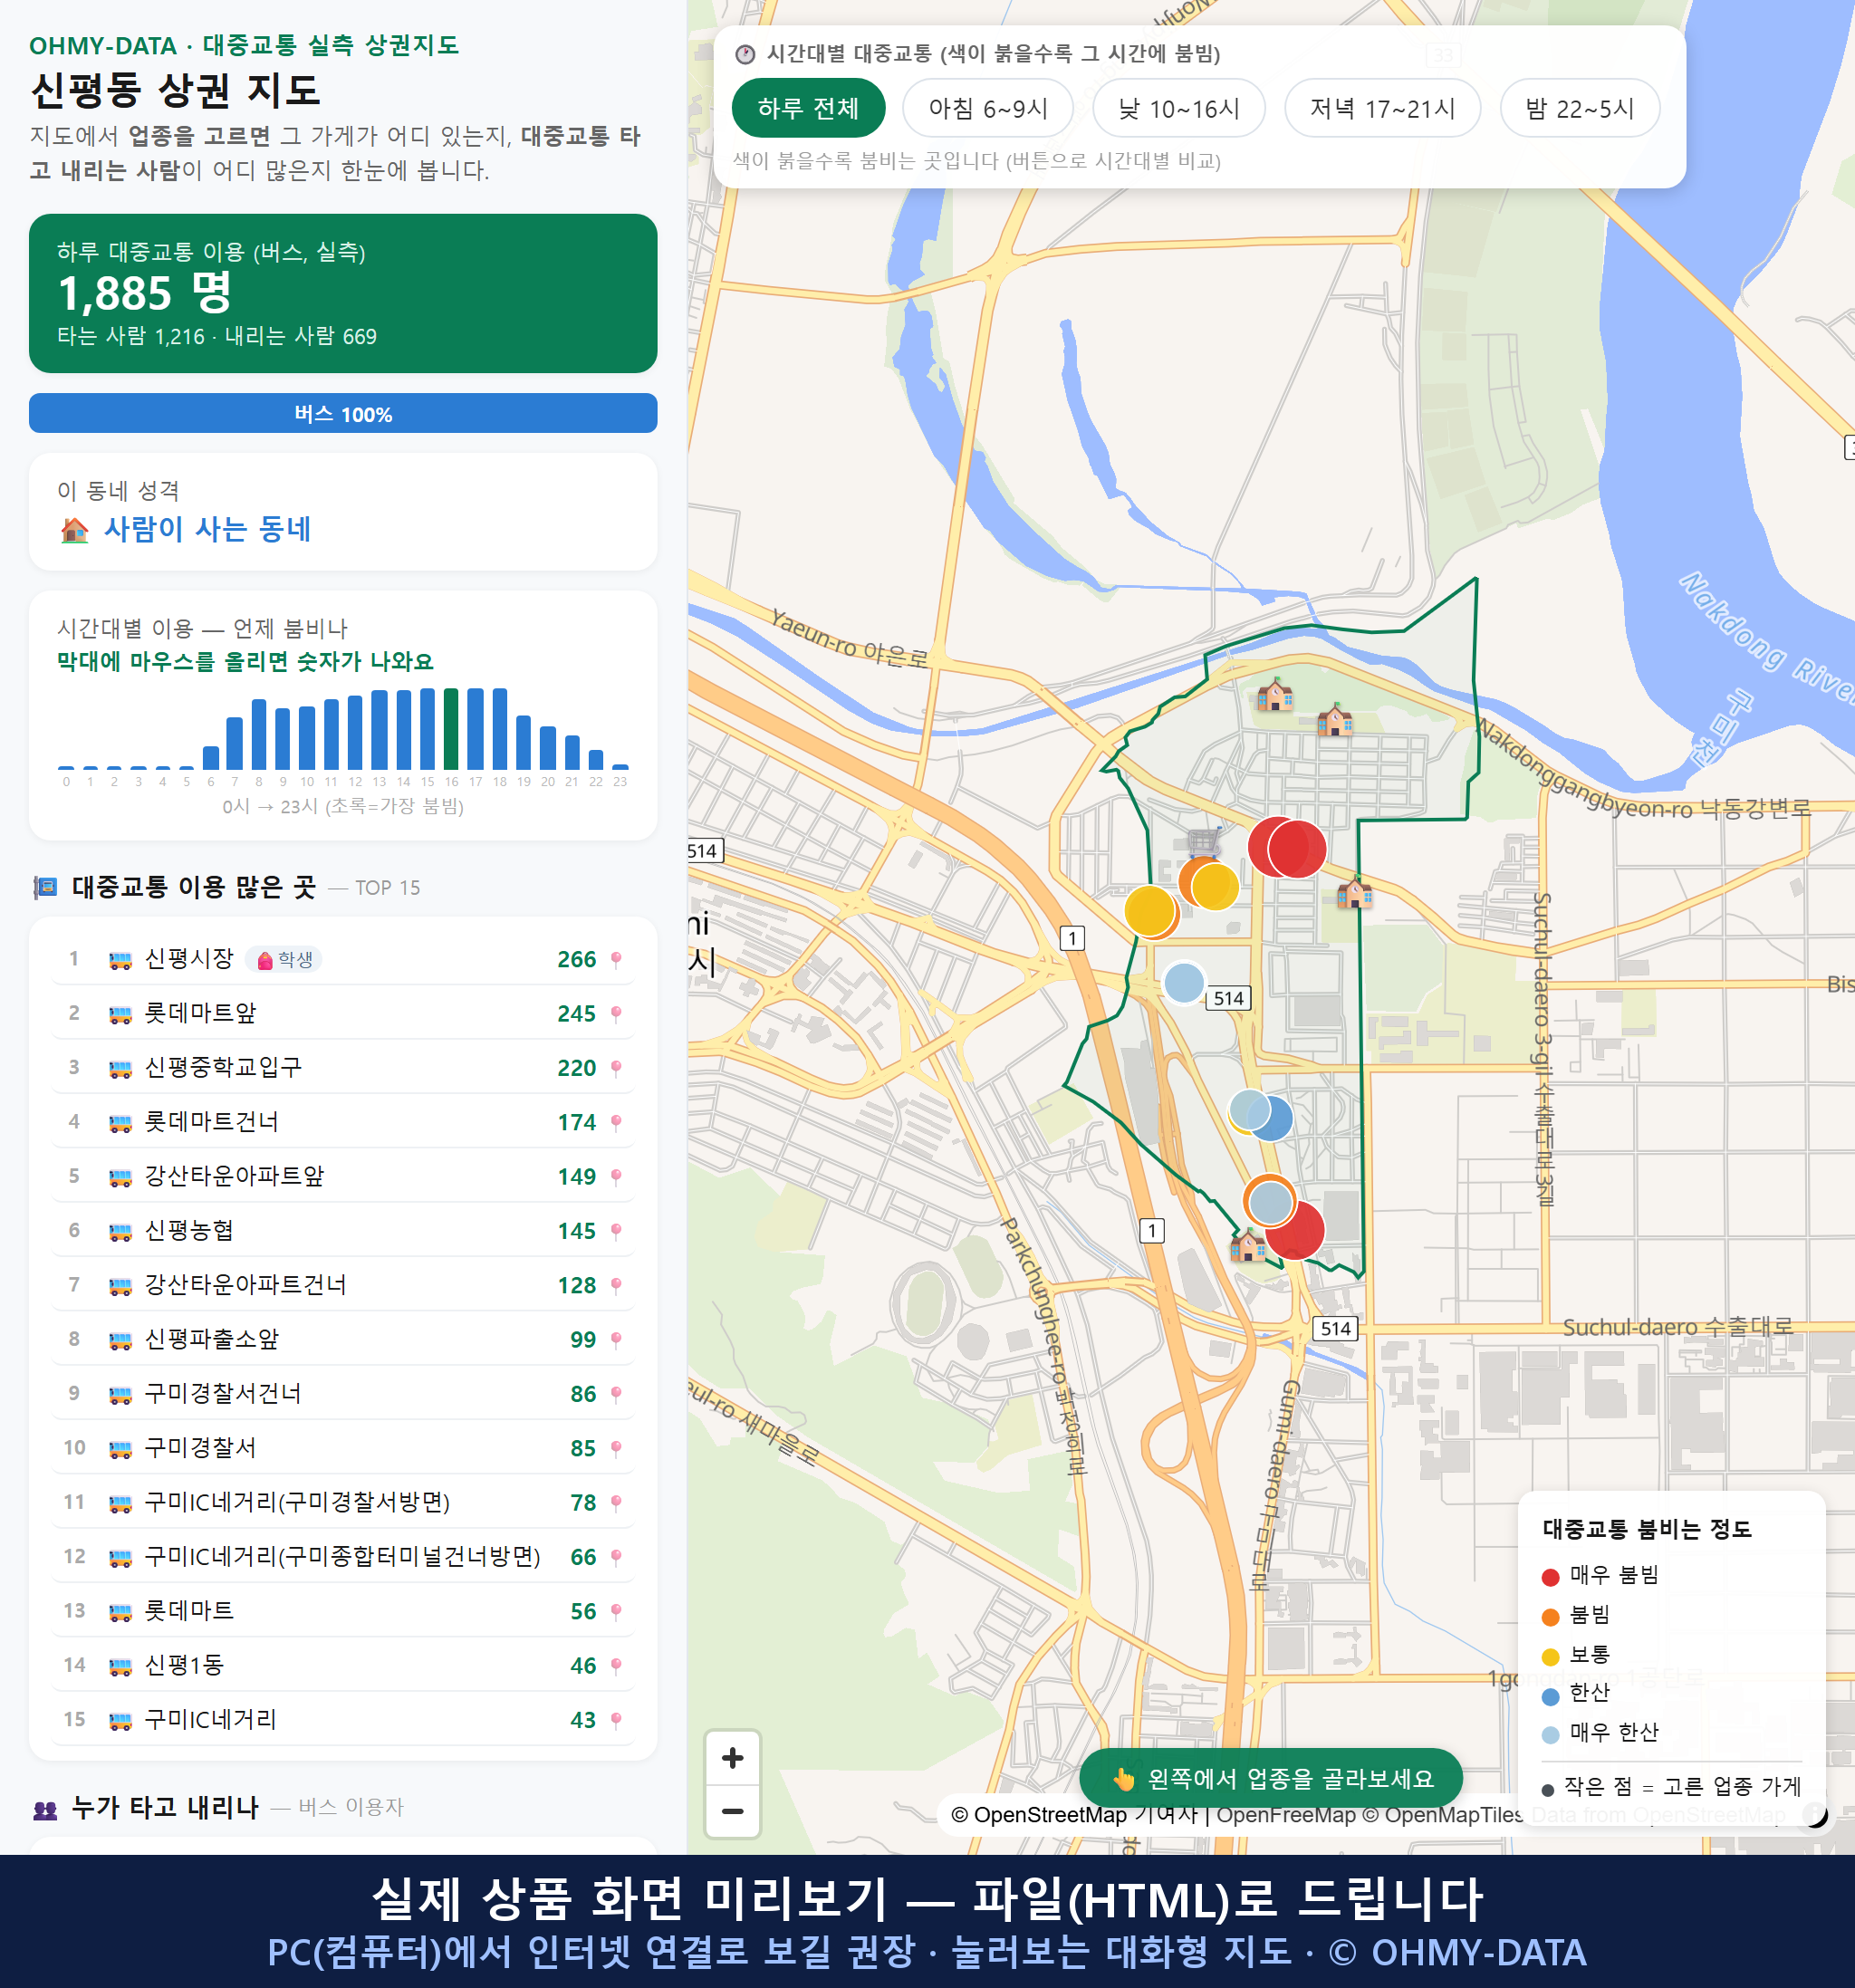This screenshot has width=1855, height=1988.
Task: Click the leftmost yellow stop marker on the map
Action: [x=1150, y=911]
